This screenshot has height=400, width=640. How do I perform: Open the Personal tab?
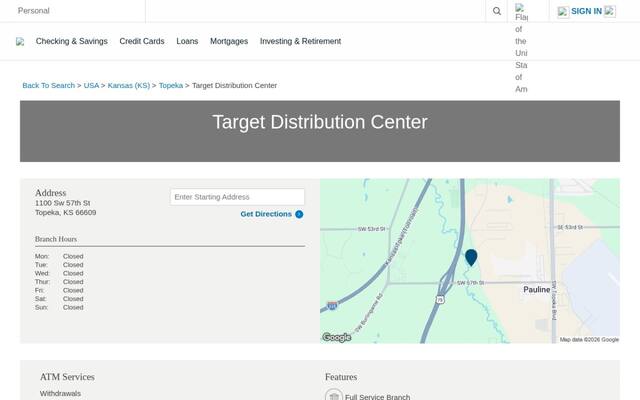[33, 11]
